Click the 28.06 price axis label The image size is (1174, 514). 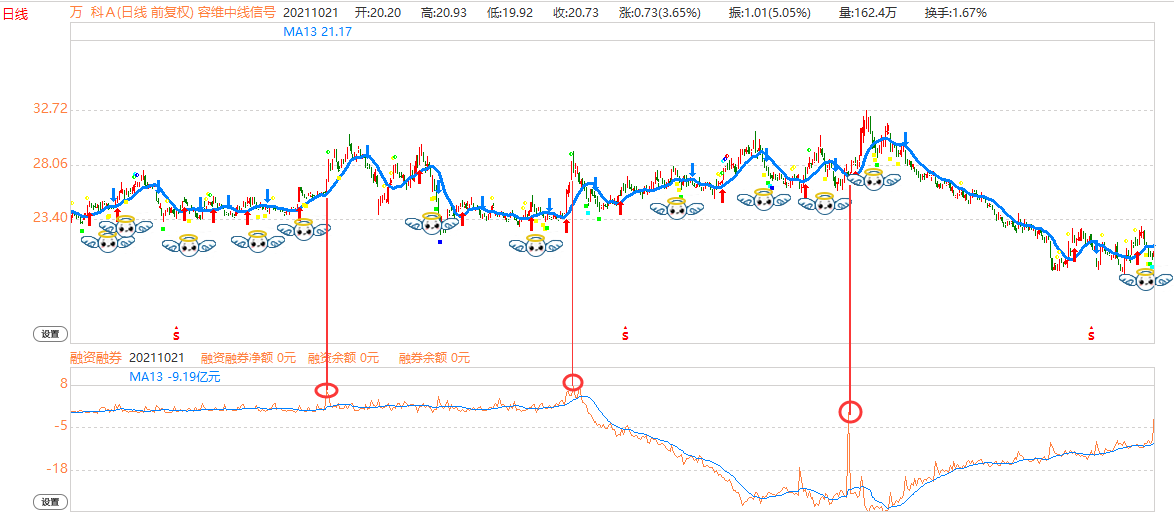pos(50,164)
